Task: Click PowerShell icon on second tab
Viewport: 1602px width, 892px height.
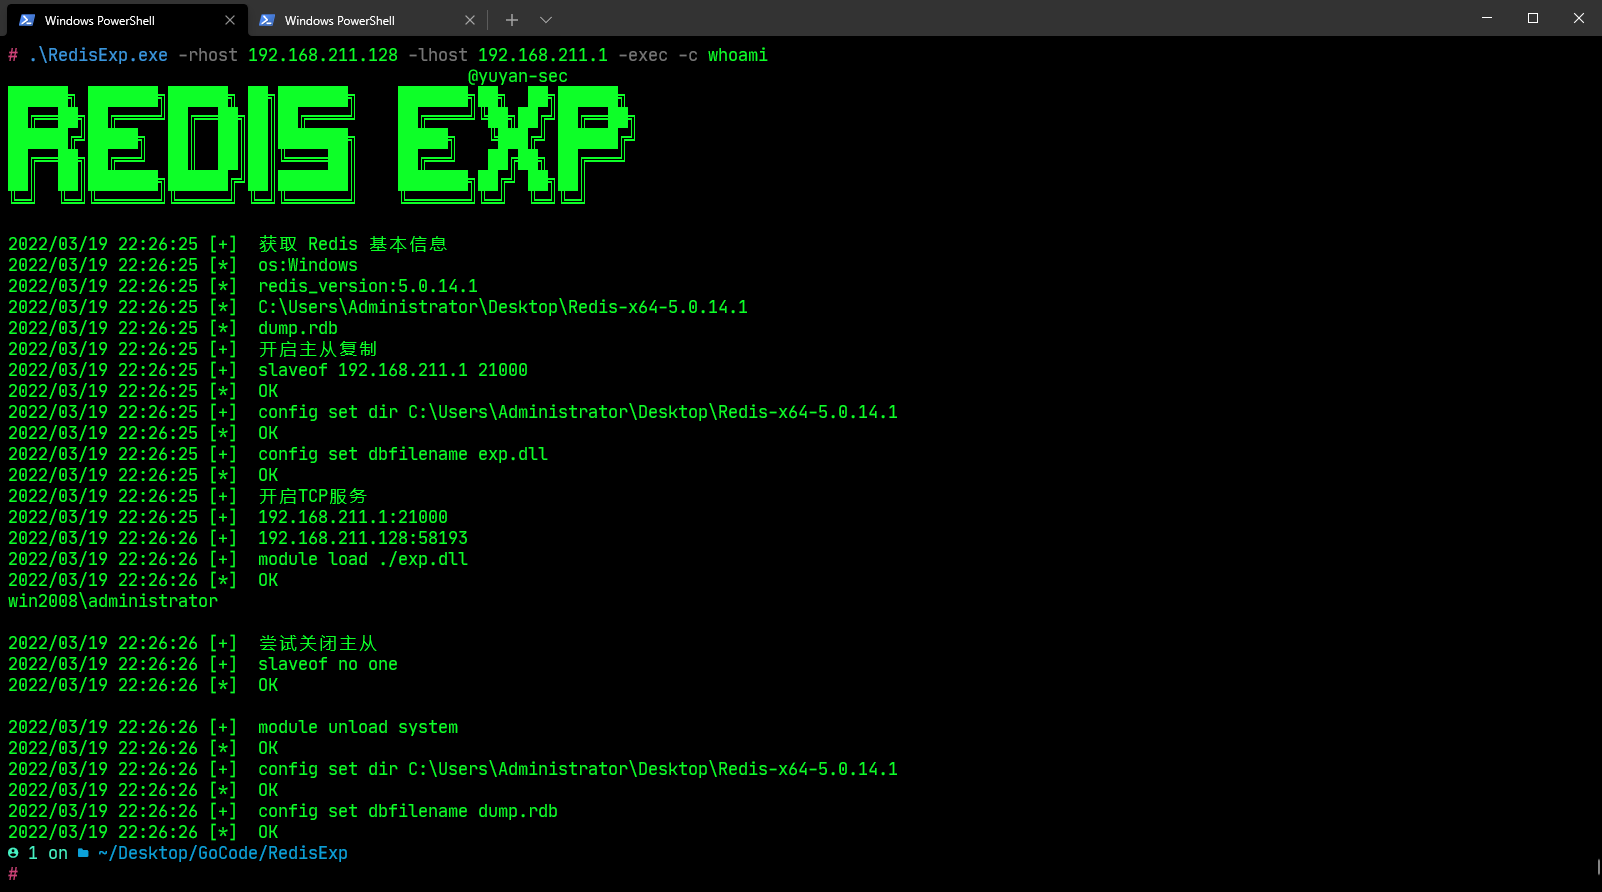Action: (x=267, y=20)
